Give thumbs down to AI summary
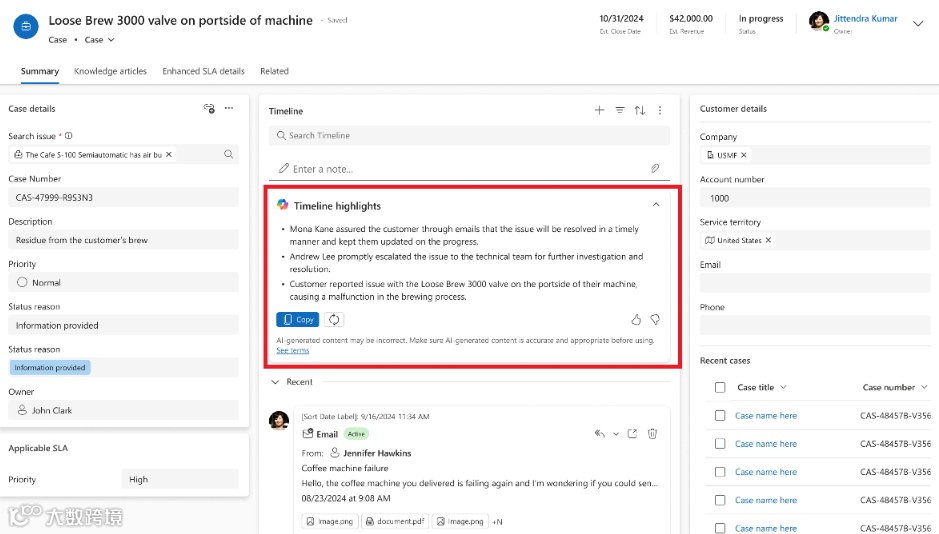 pyautogui.click(x=655, y=320)
